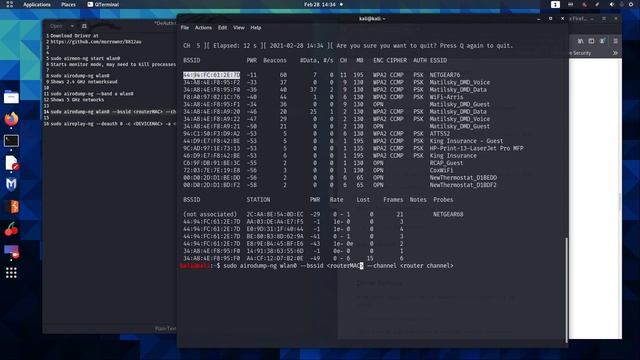Click line 5 sudo airmon-ng start wlan0
The height and width of the screenshot is (360, 640).
[x=85, y=58]
